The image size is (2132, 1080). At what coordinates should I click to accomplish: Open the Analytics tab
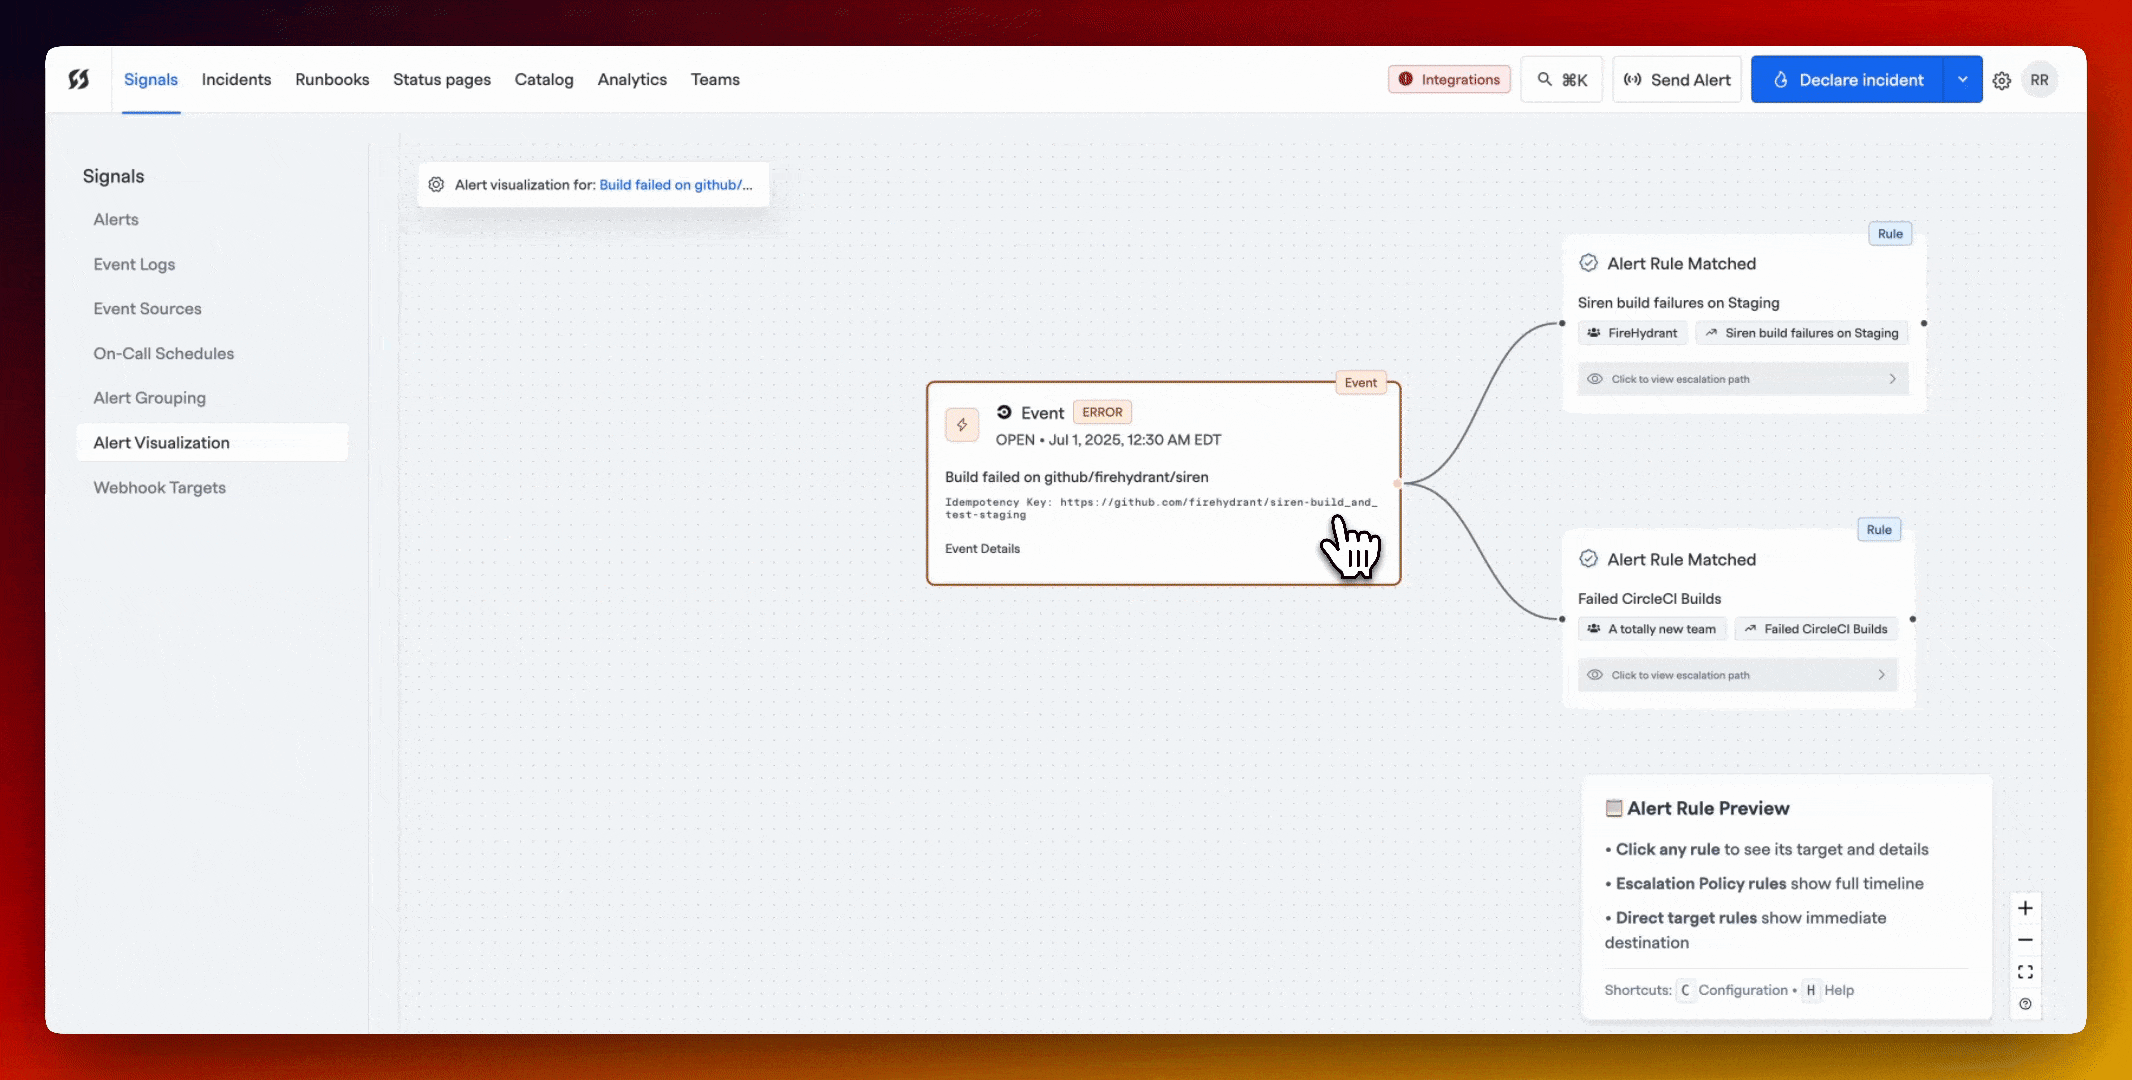(632, 80)
